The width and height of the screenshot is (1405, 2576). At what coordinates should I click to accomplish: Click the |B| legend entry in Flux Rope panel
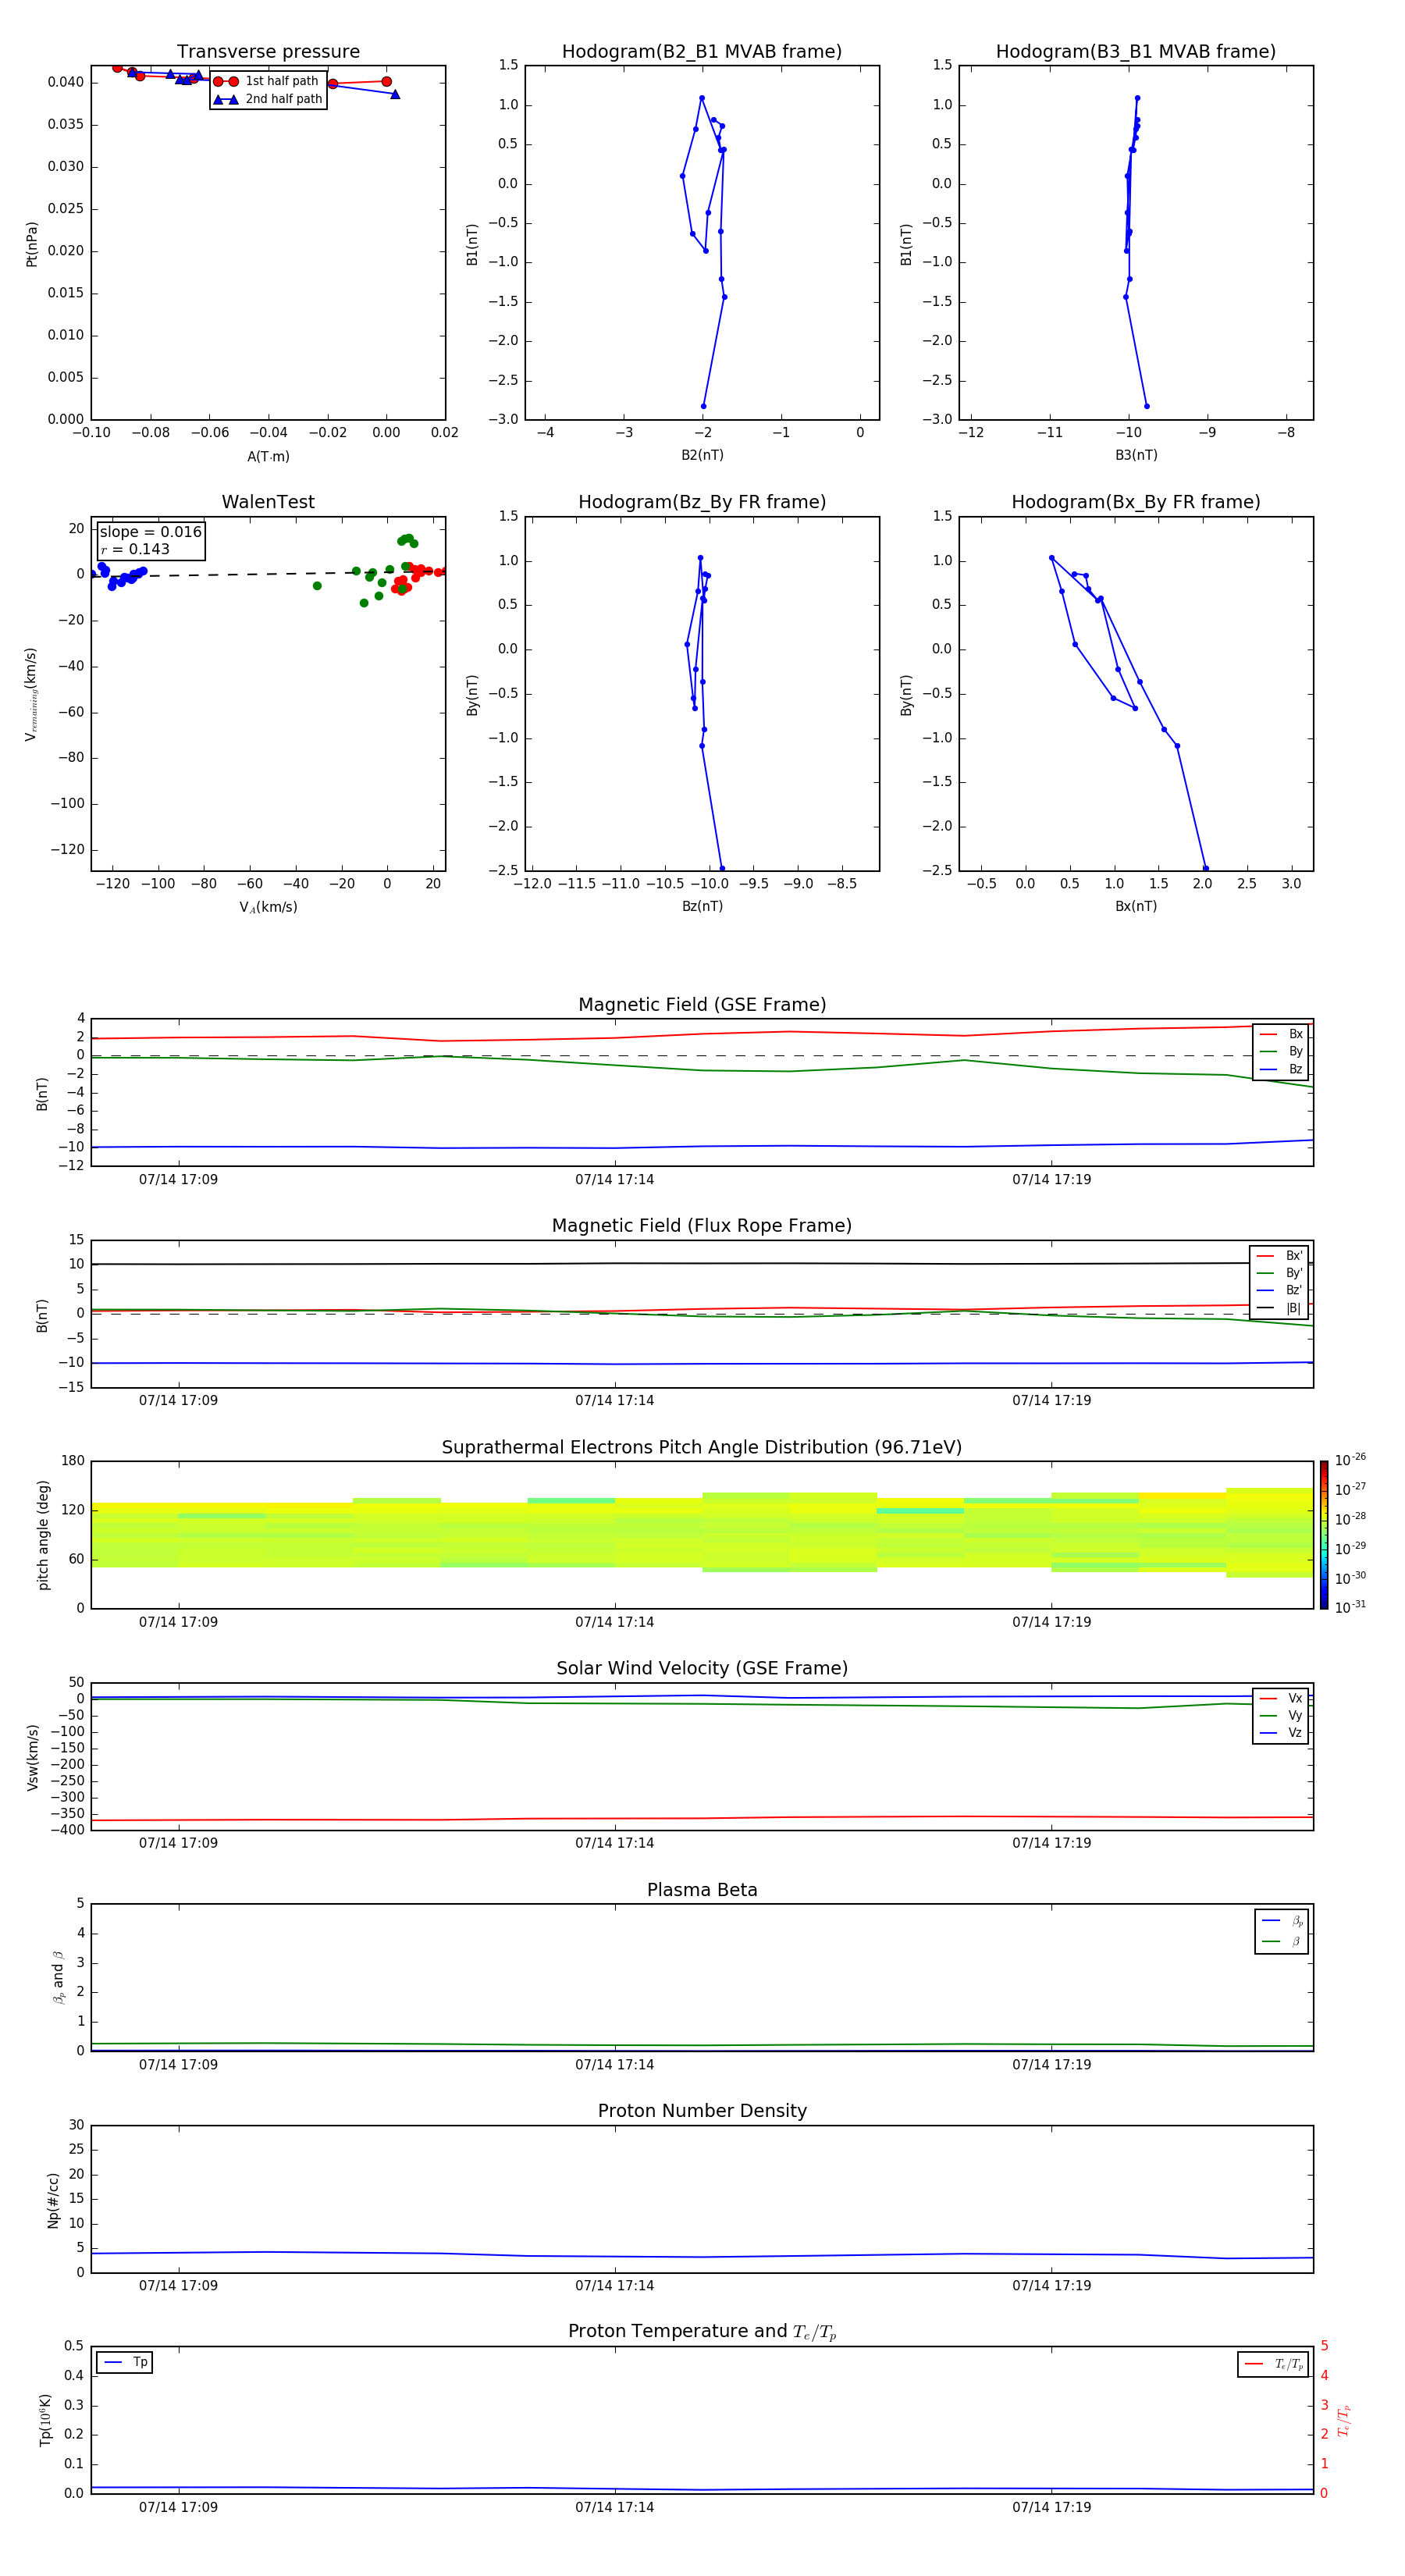[x=1280, y=1308]
